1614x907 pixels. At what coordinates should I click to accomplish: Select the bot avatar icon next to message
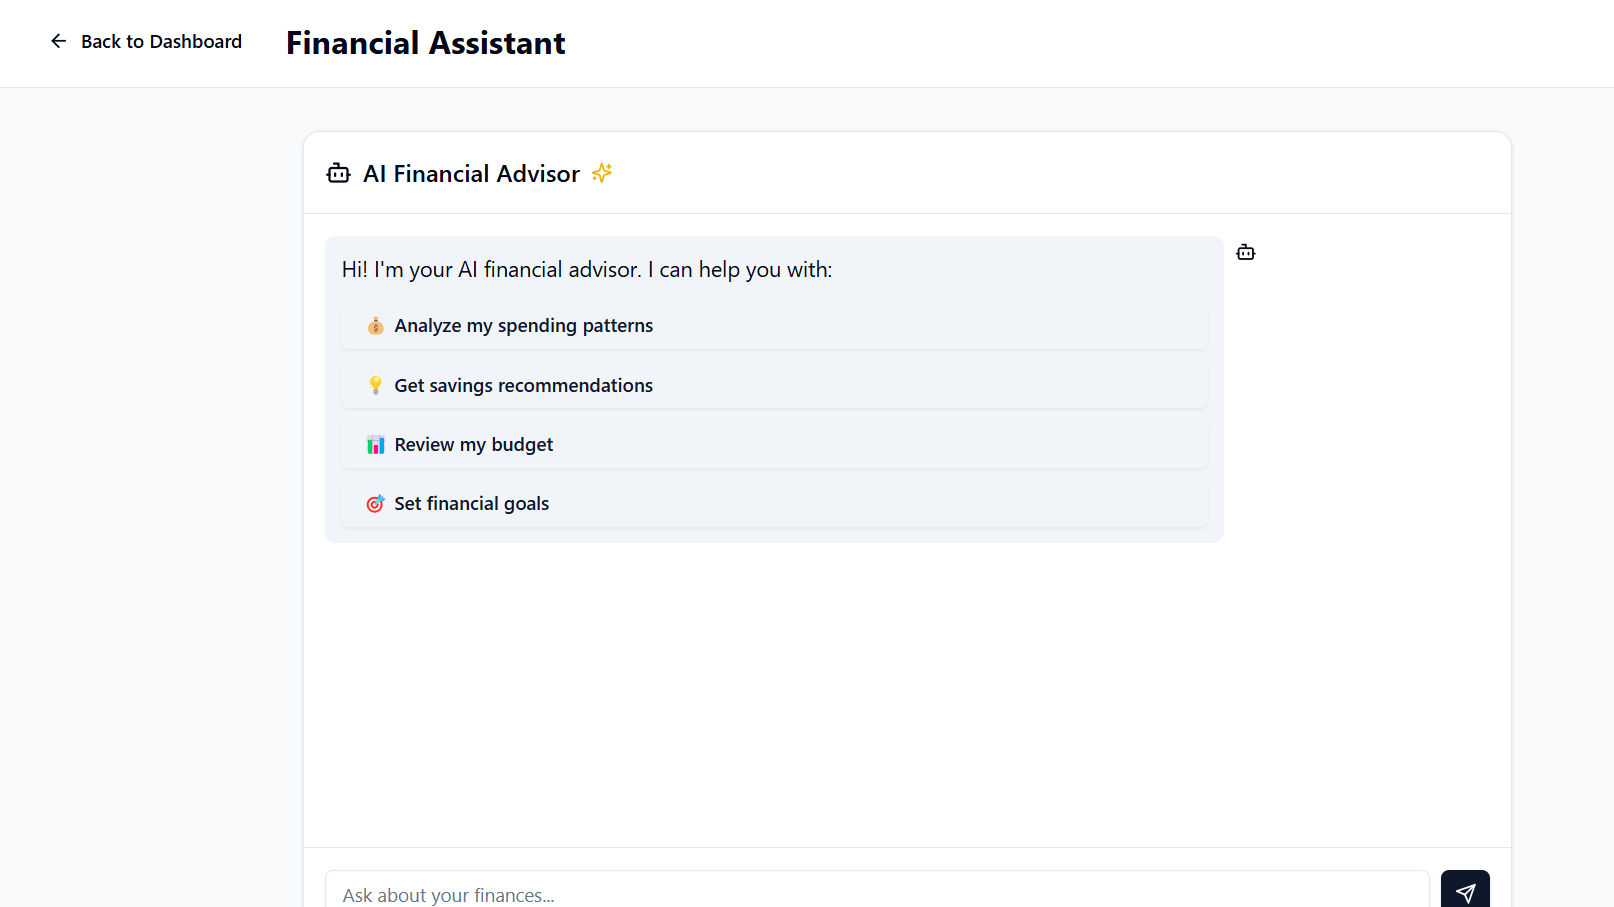pyautogui.click(x=1246, y=252)
